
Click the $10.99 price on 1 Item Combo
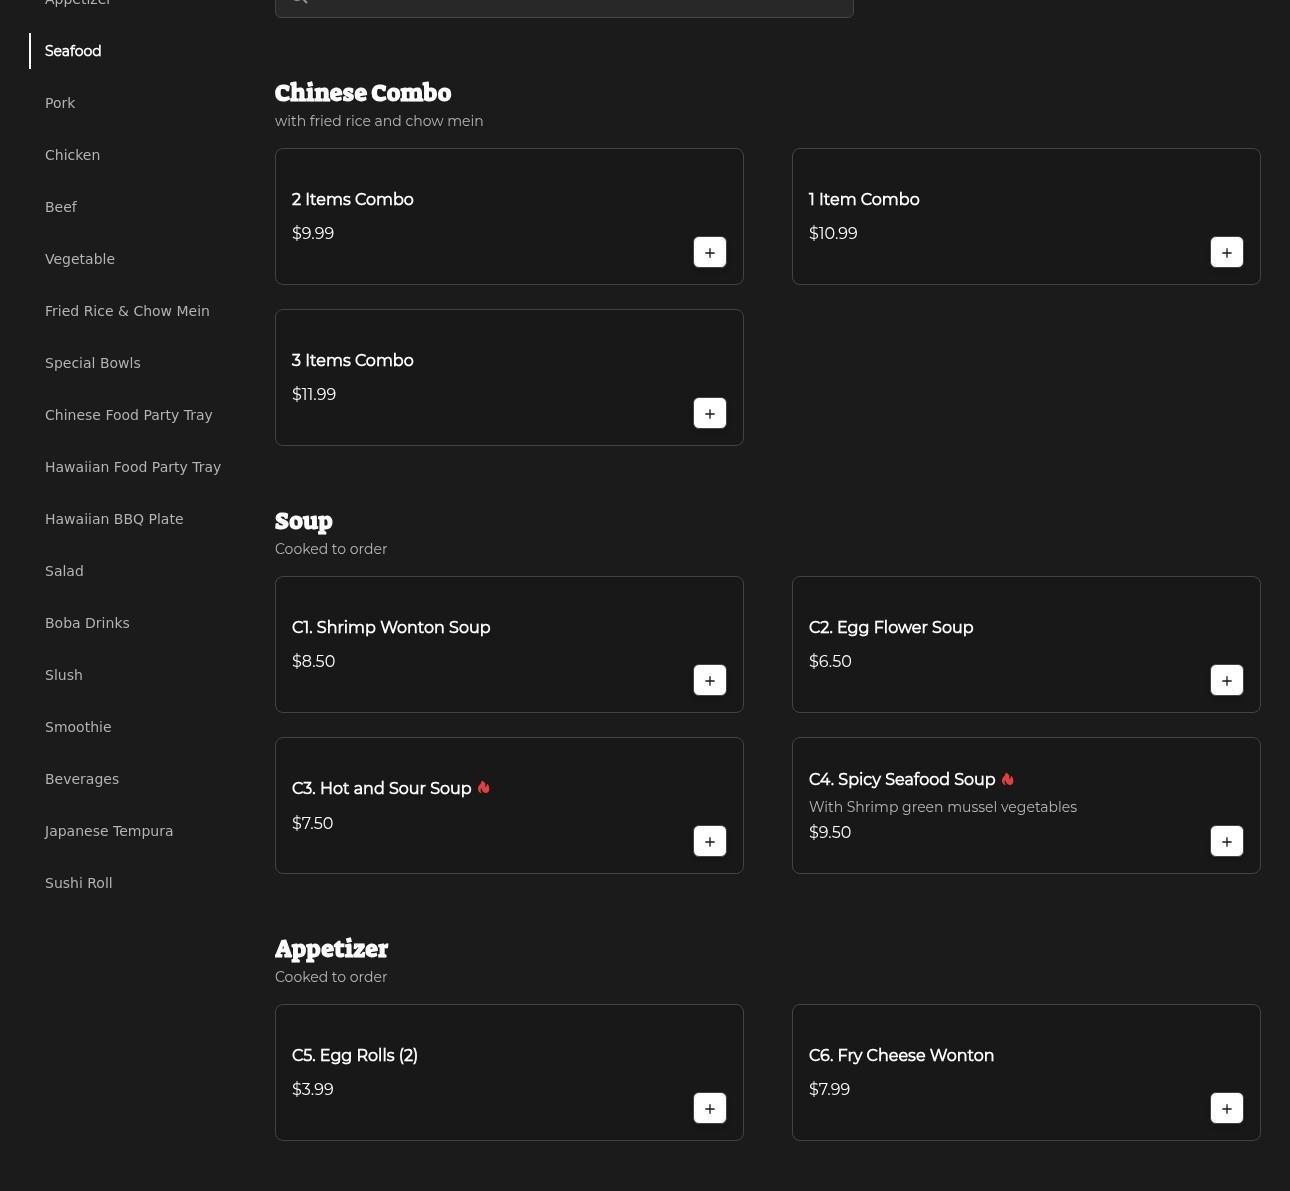point(833,233)
